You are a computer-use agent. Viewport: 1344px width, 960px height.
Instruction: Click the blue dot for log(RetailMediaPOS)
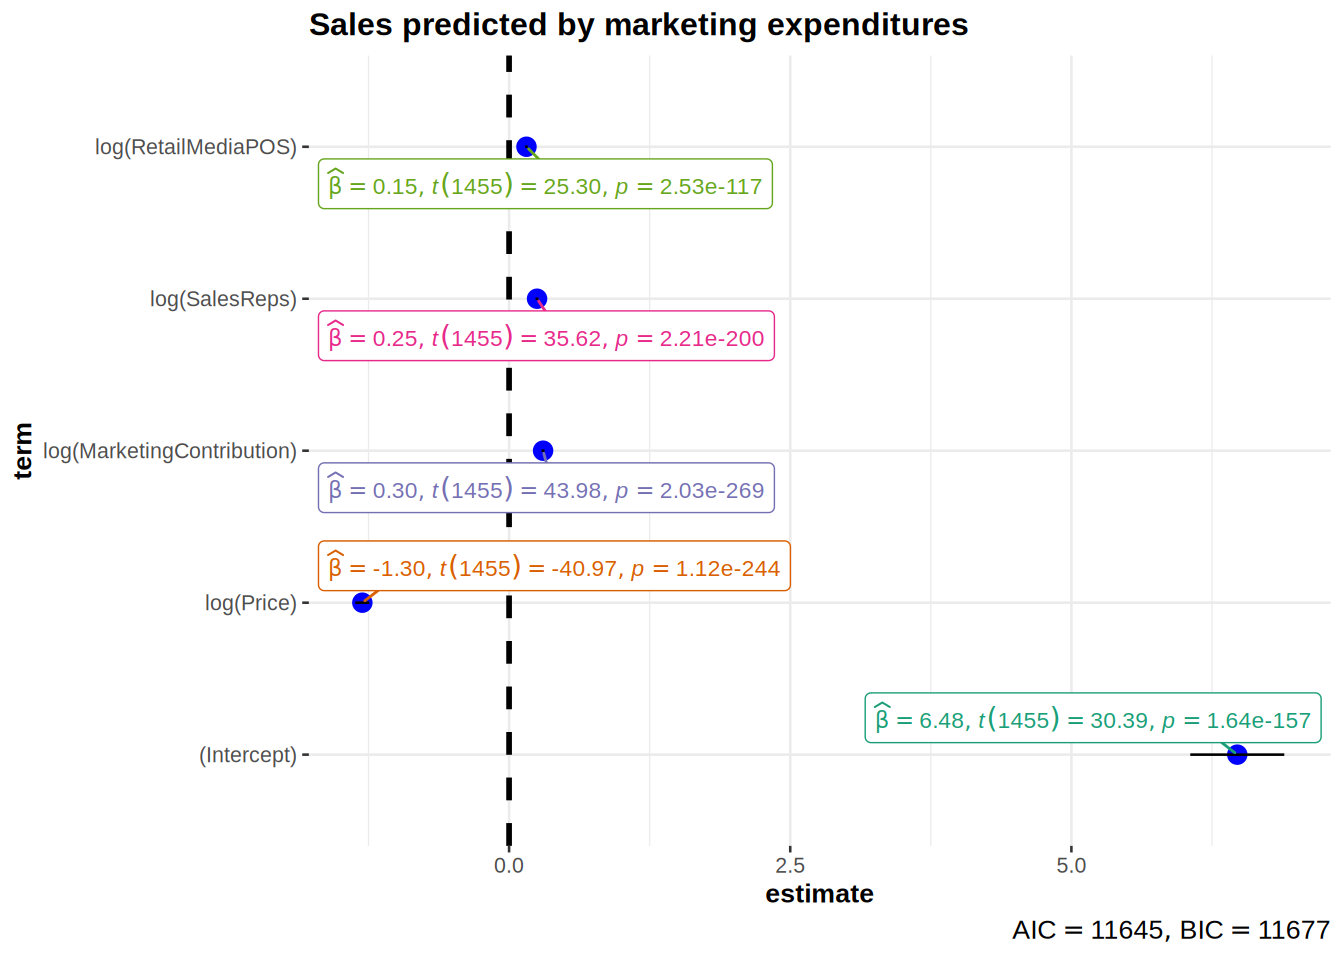526,147
